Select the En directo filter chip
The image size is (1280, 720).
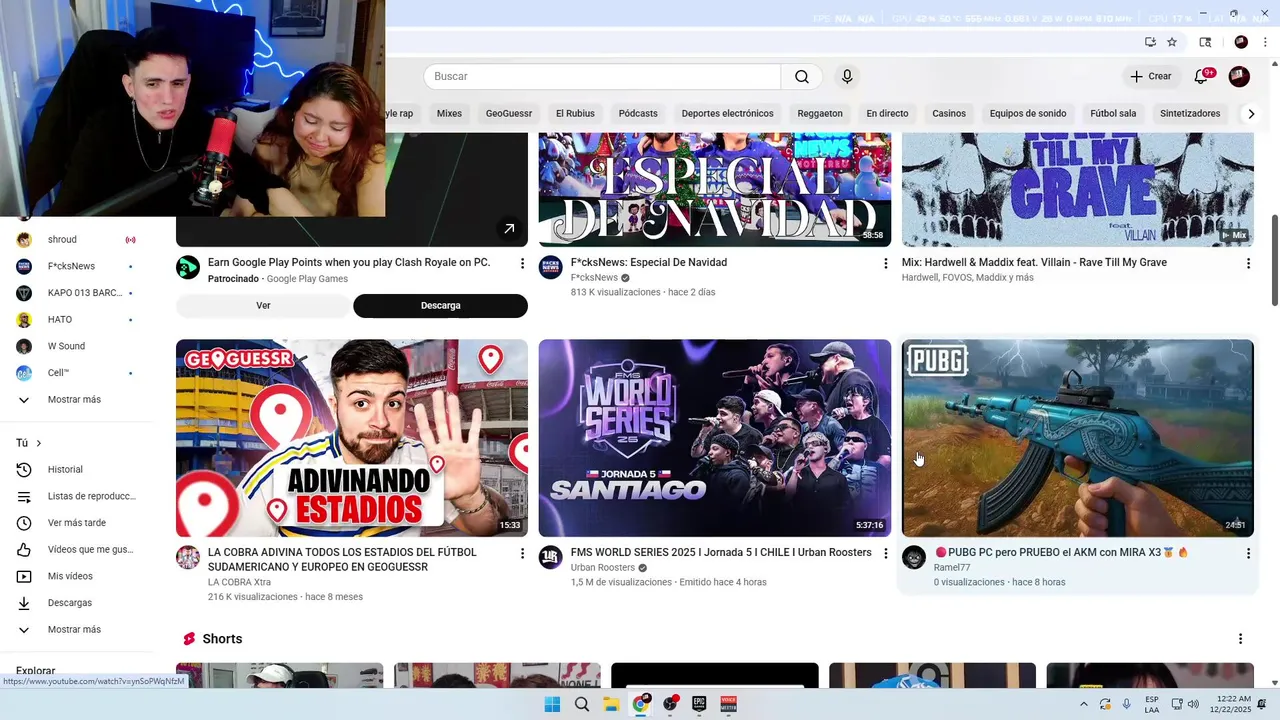pos(887,114)
